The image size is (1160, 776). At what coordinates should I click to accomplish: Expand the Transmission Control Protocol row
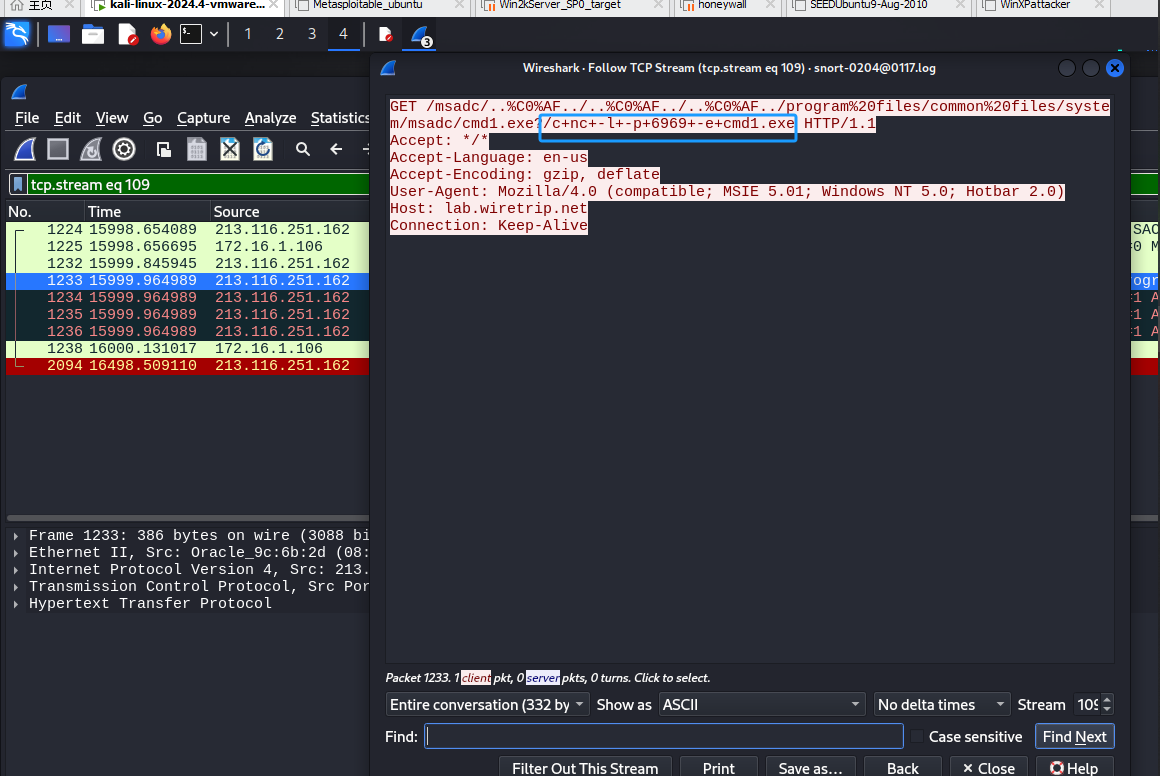16,587
